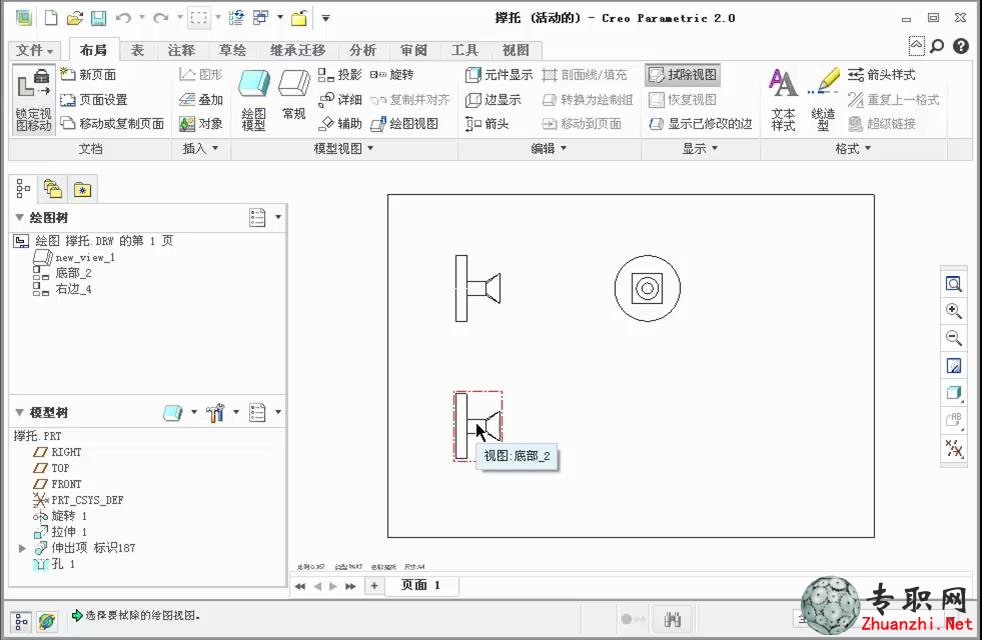
Task: Save the drawing with the floppy disk icon
Action: [98, 18]
